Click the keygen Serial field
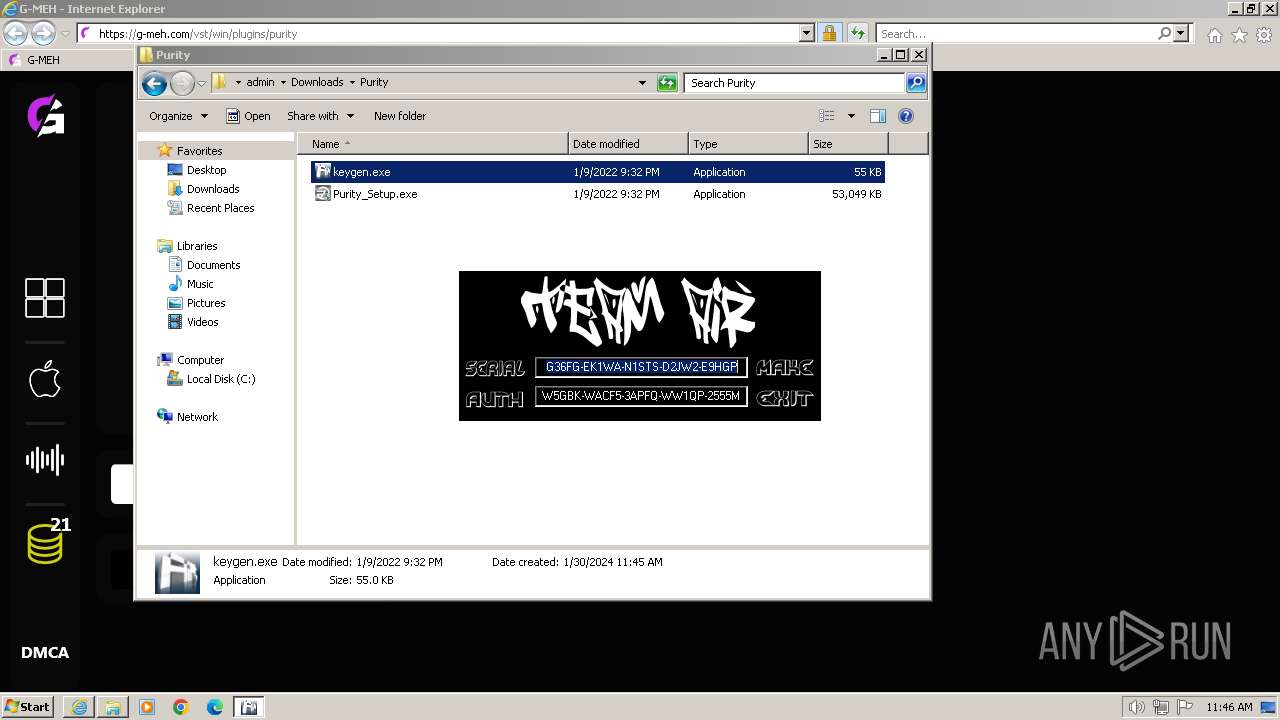 click(641, 367)
